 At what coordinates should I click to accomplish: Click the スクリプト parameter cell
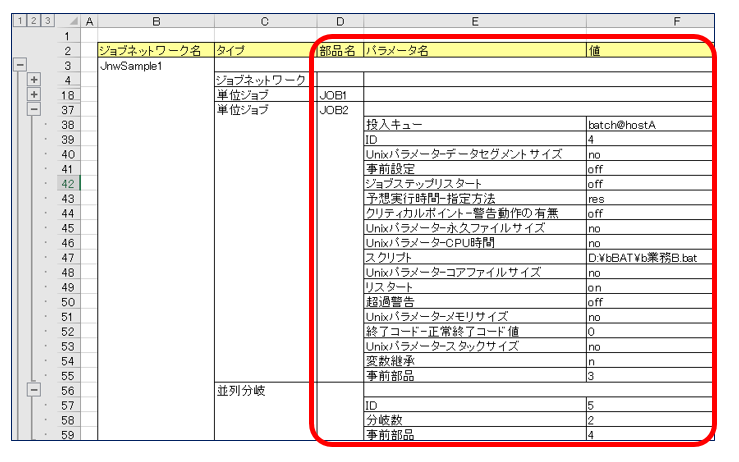pyautogui.click(x=474, y=259)
